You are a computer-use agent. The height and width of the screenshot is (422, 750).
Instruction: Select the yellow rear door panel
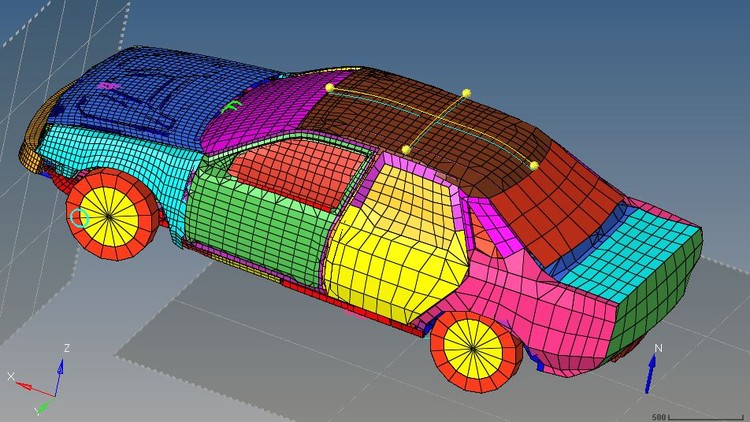point(395,244)
